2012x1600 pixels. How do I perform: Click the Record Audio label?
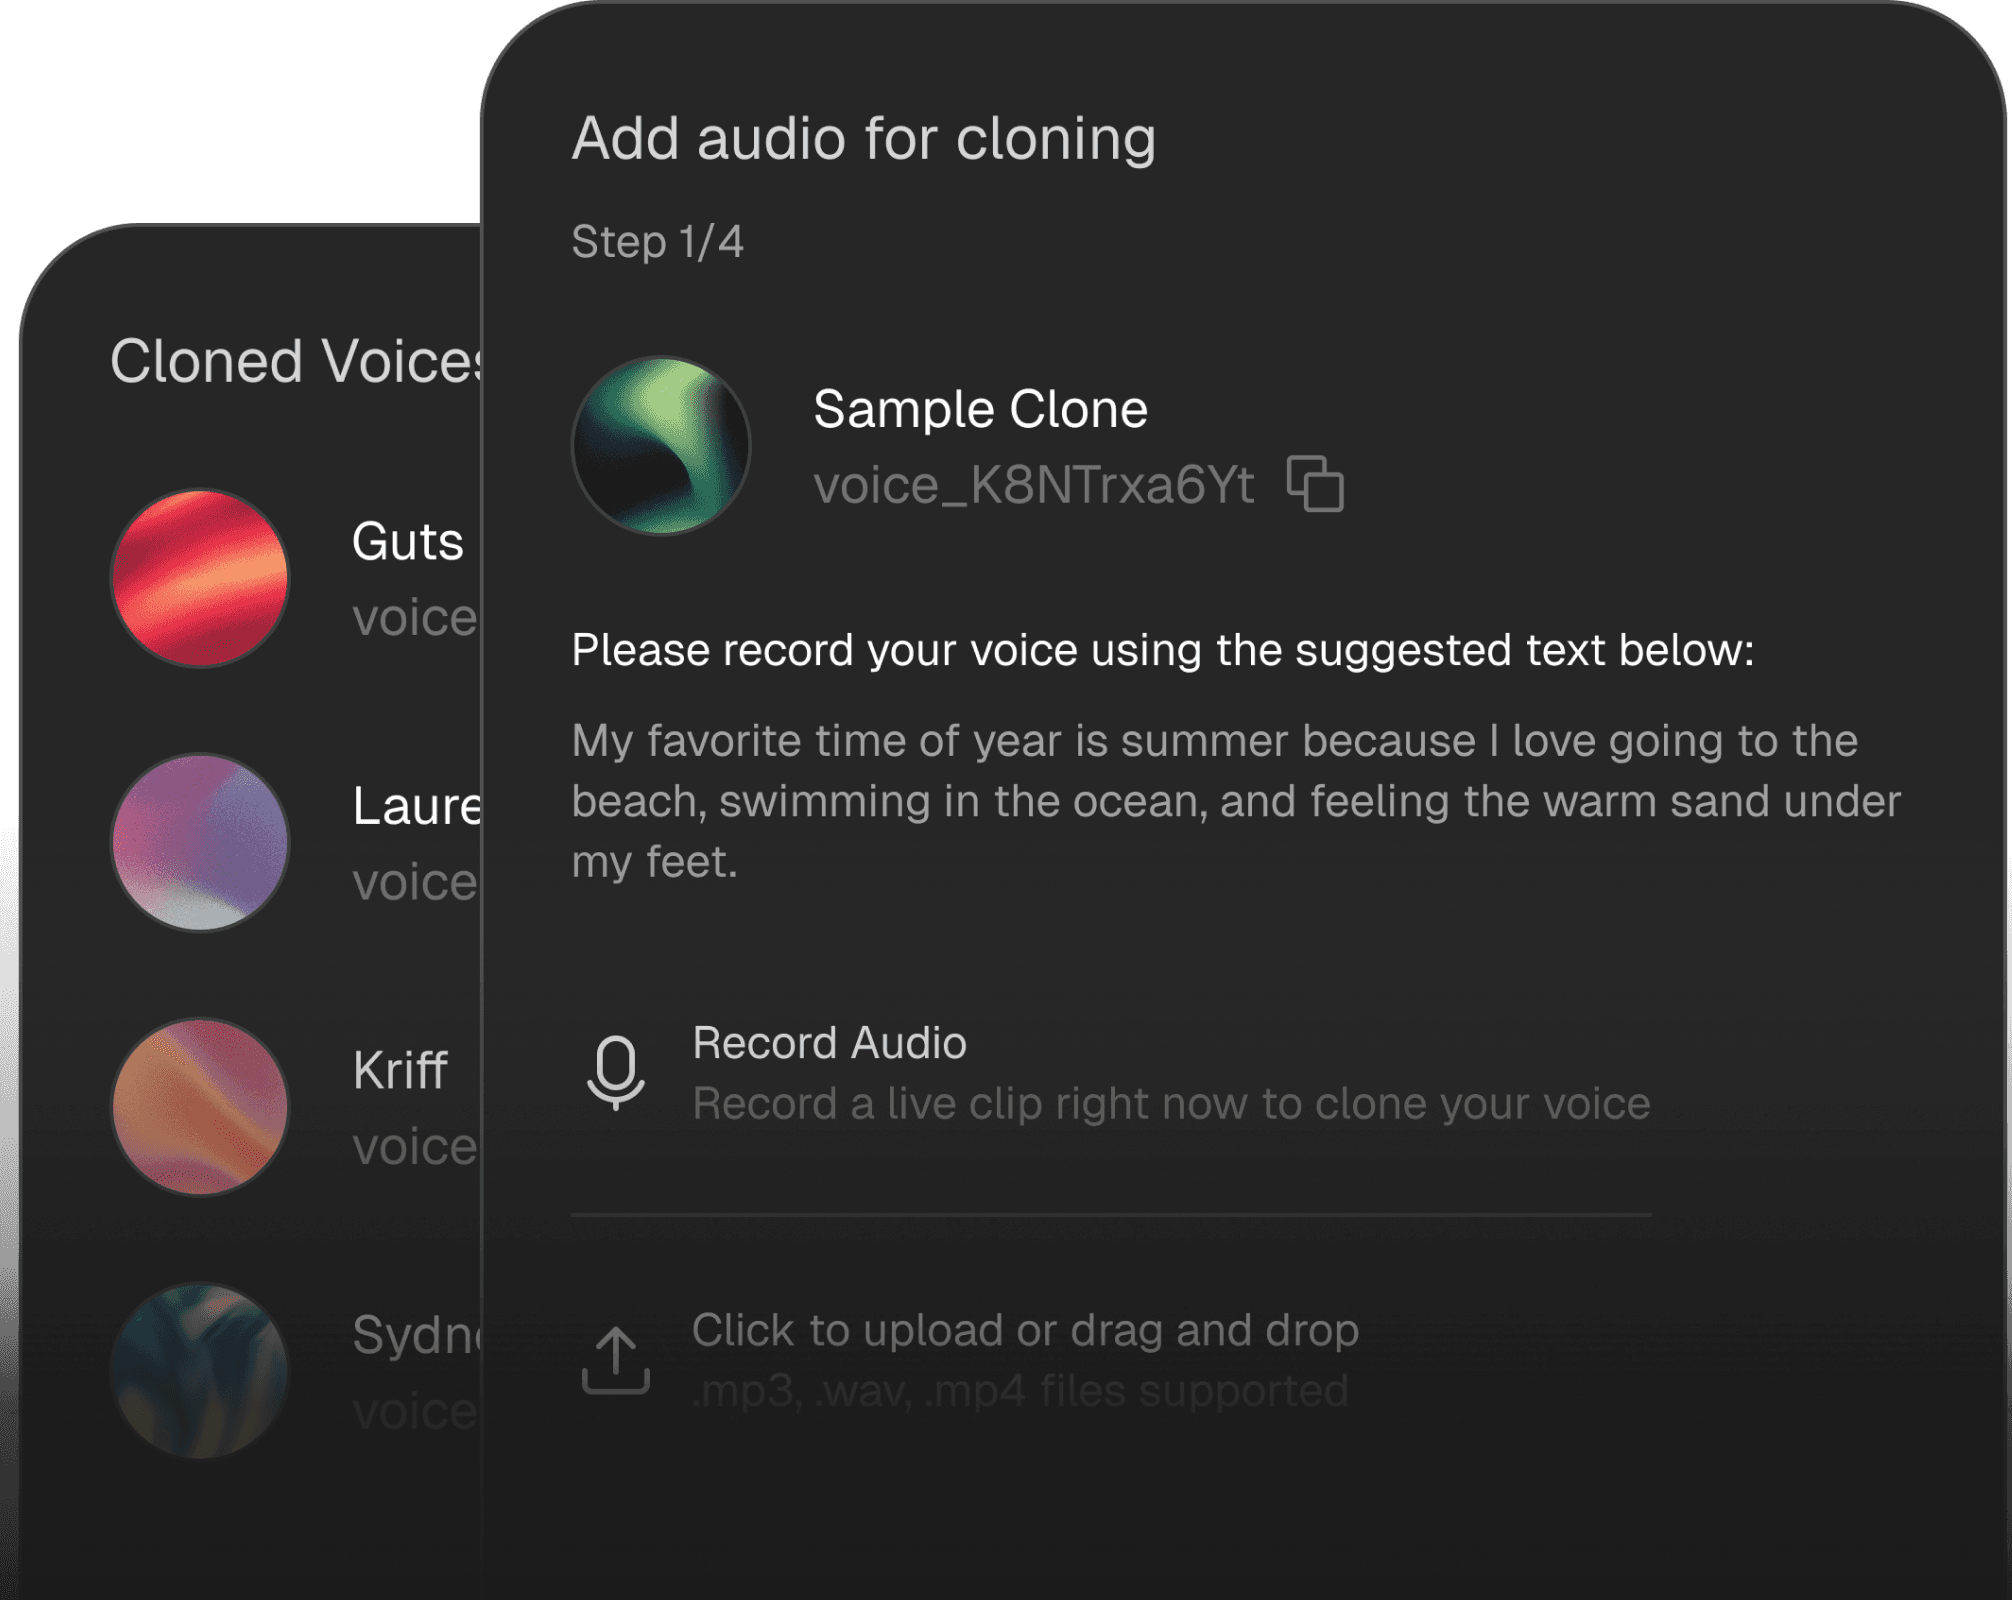[829, 1043]
